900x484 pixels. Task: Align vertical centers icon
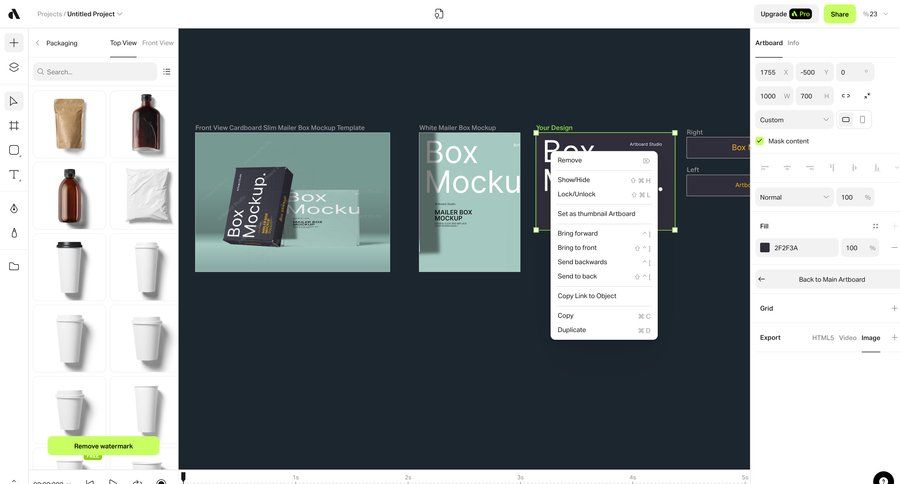(854, 168)
